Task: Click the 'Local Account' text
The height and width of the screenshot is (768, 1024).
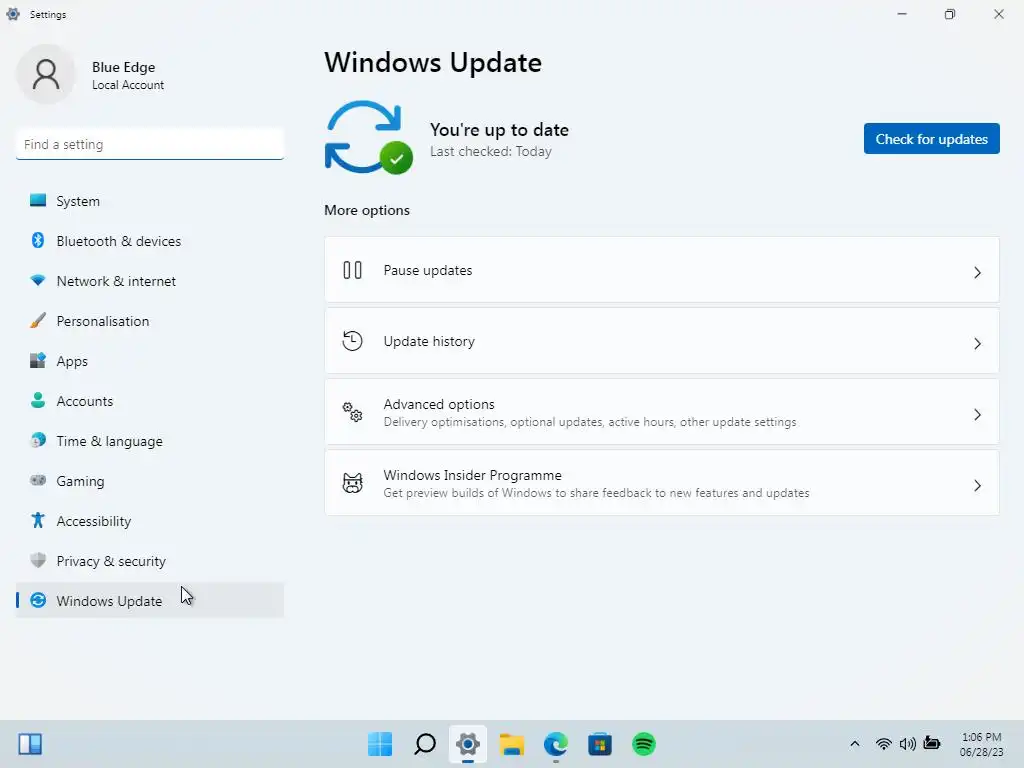Action: 128,84
